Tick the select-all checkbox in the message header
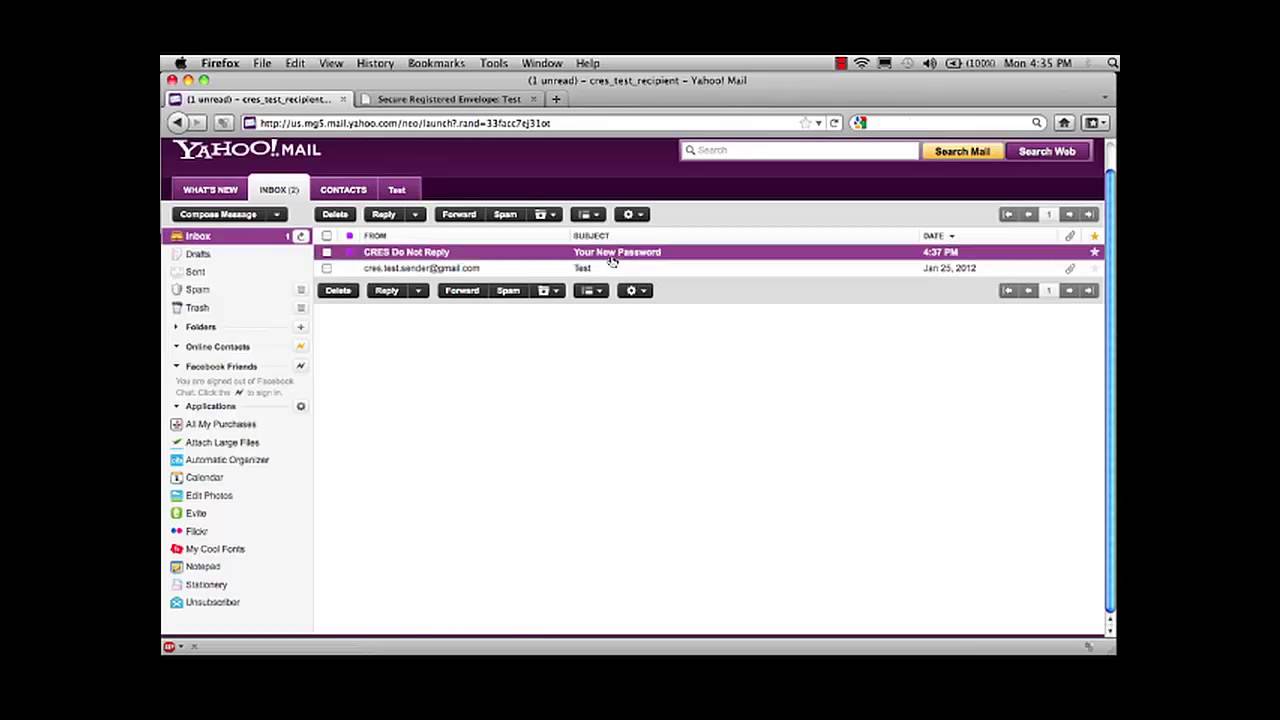The width and height of the screenshot is (1280, 720). [327, 236]
